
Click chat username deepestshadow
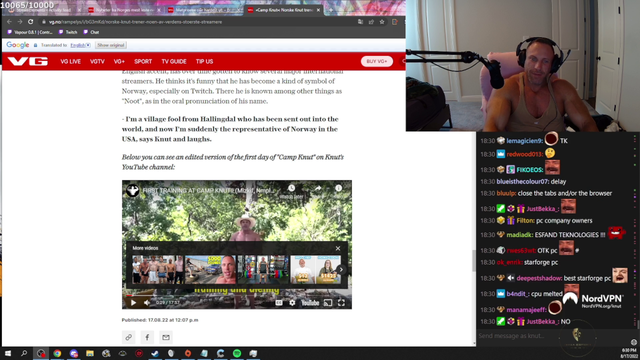(x=539, y=278)
